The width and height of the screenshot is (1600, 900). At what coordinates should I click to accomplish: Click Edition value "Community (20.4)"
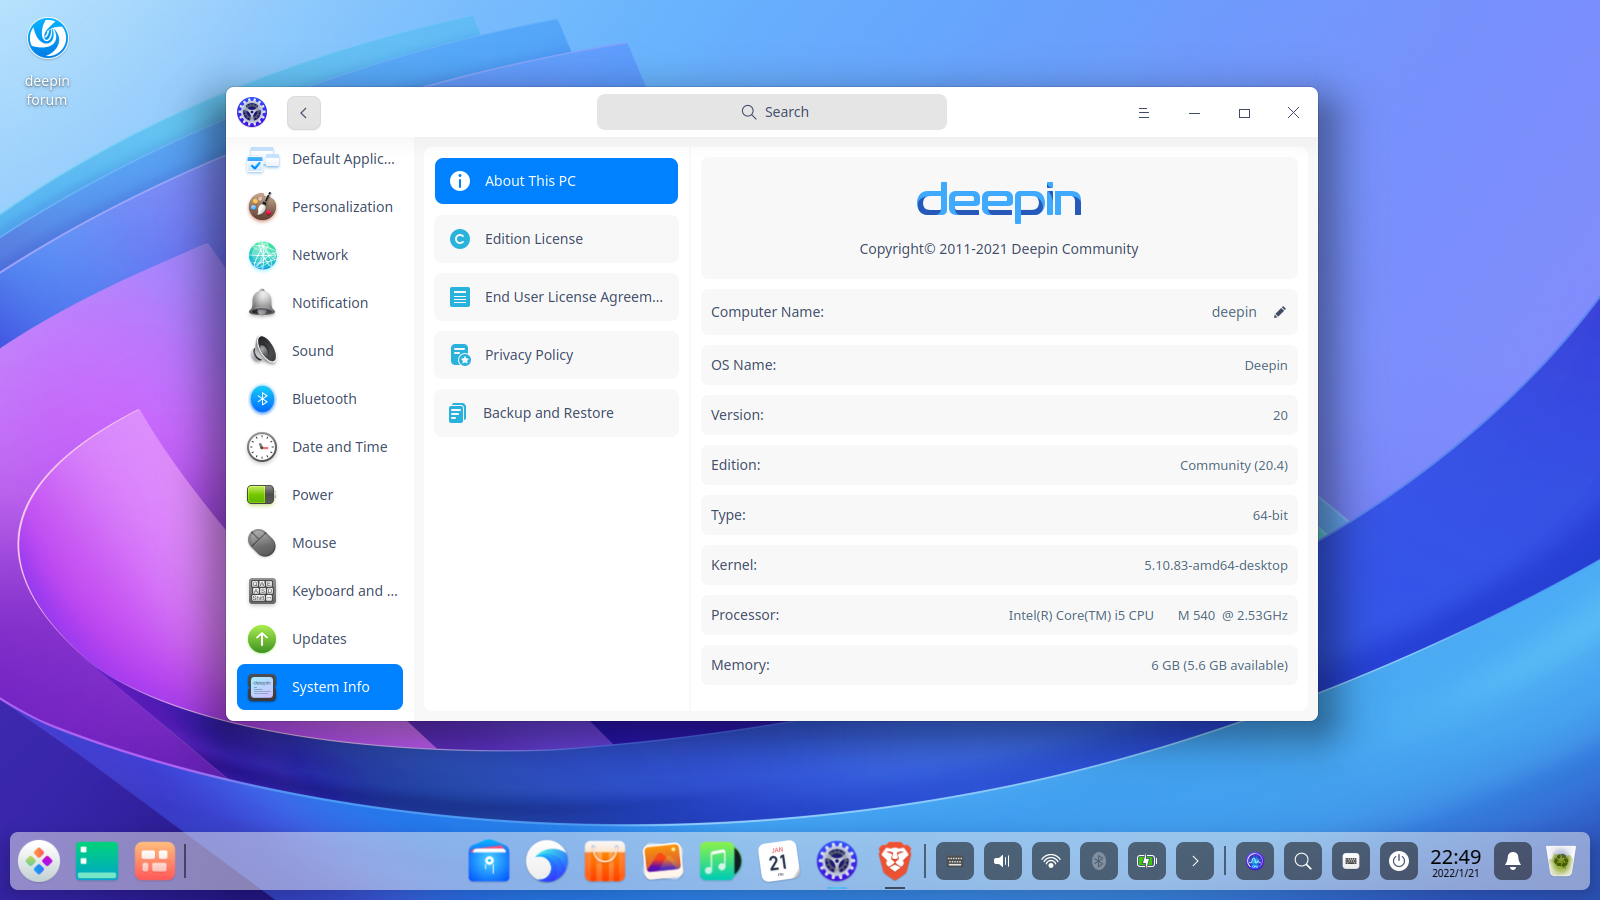click(1234, 465)
